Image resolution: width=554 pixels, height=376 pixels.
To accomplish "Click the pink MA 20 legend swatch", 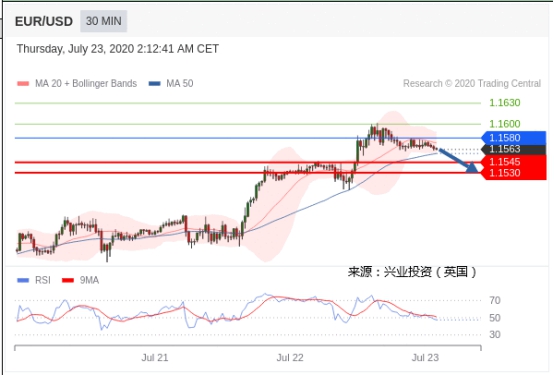I will (23, 84).
